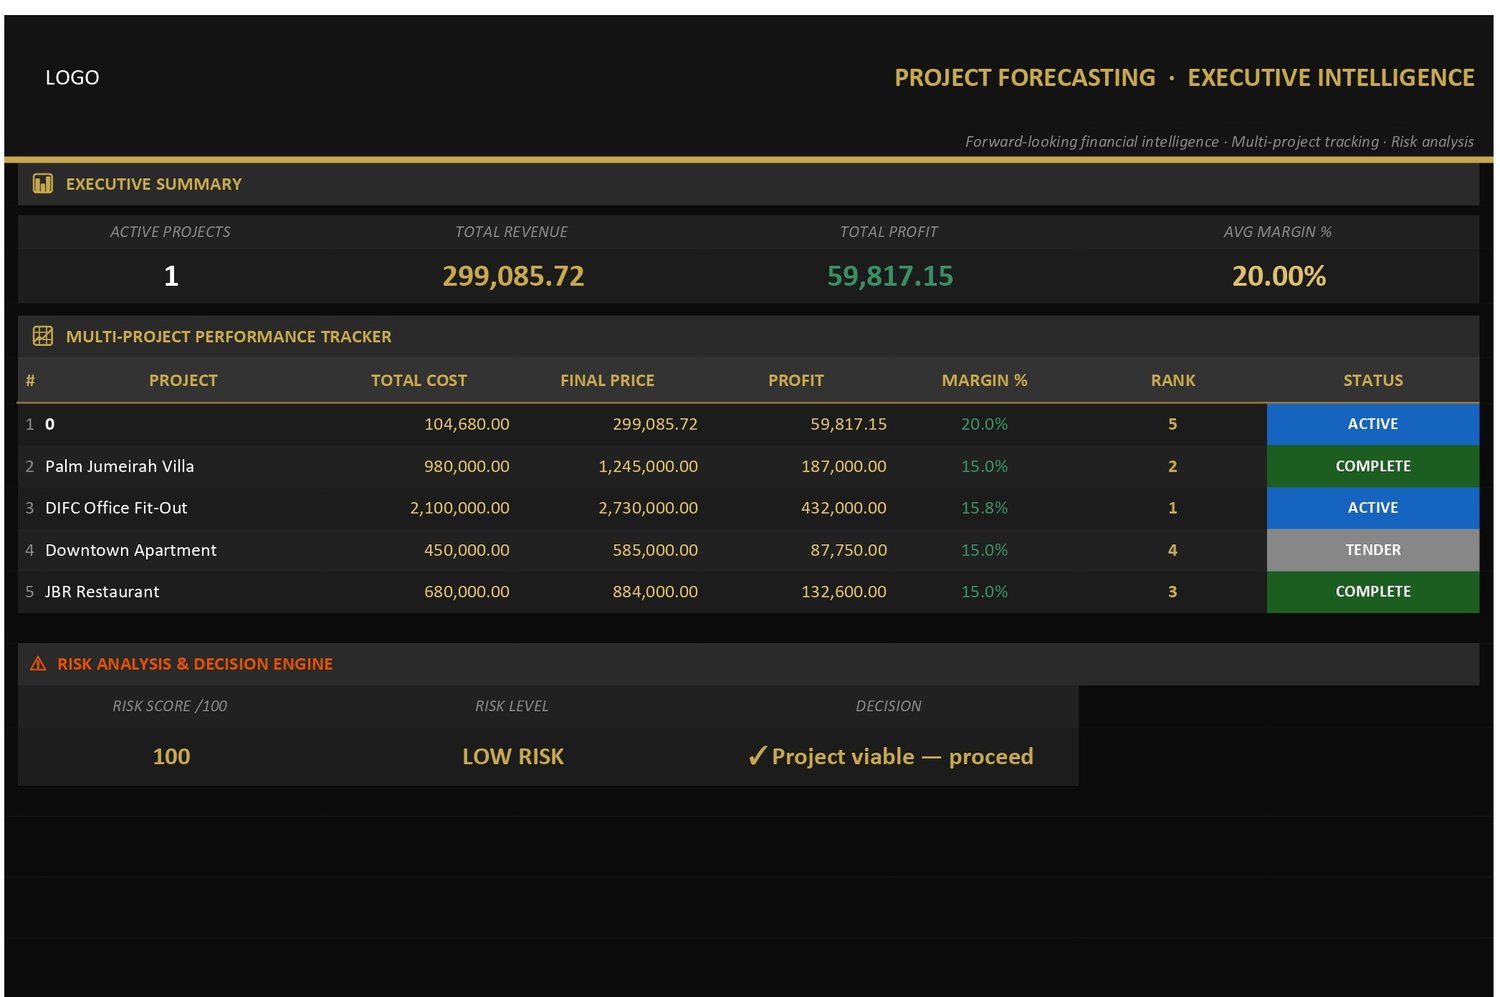
Task: Select the DIFC Office Fit-Out project name
Action: pos(116,508)
